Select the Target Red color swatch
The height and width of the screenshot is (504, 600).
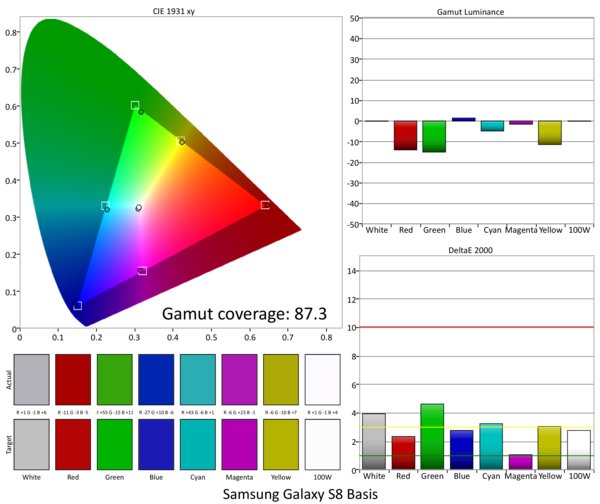[x=73, y=444]
